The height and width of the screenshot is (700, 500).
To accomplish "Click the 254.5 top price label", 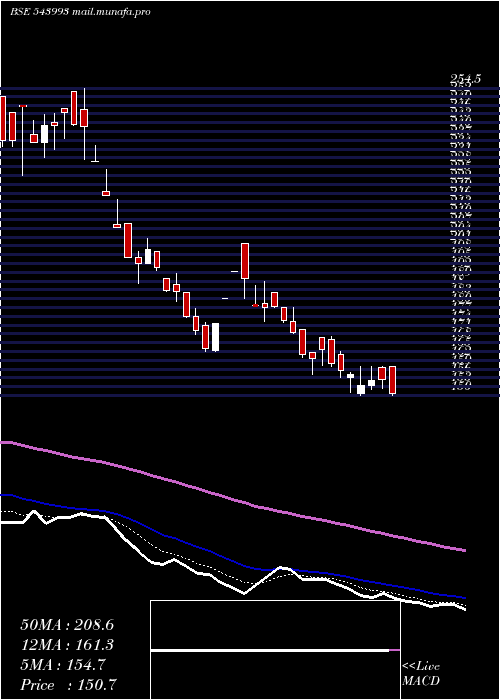I will point(465,79).
